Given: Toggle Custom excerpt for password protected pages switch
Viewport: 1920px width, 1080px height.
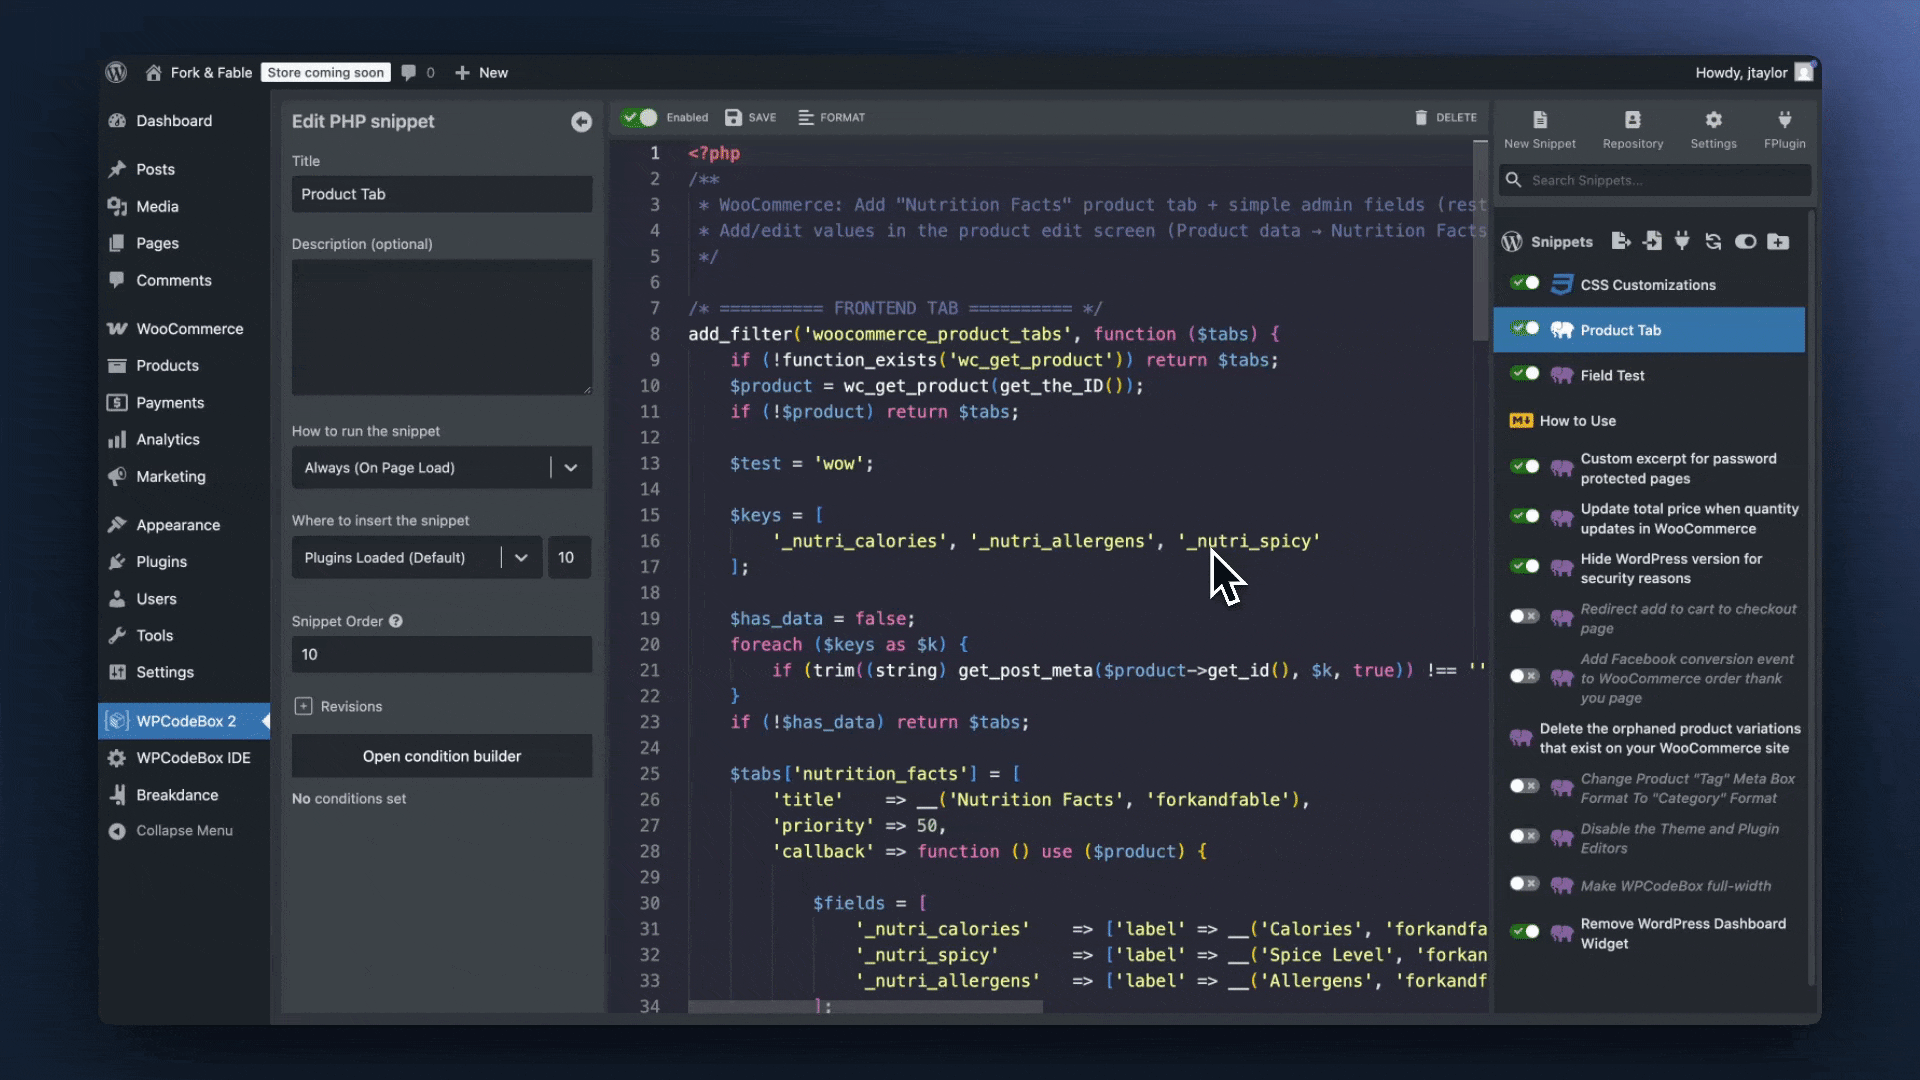Looking at the screenshot, I should click(x=1525, y=467).
